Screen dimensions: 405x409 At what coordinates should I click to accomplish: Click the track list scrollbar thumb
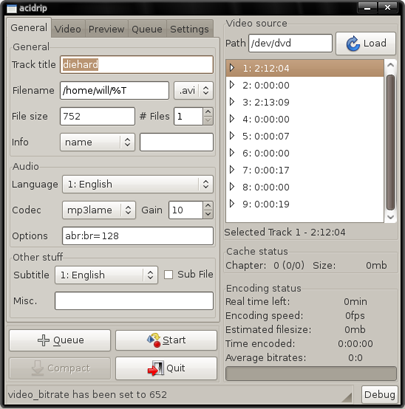pyautogui.click(x=390, y=143)
